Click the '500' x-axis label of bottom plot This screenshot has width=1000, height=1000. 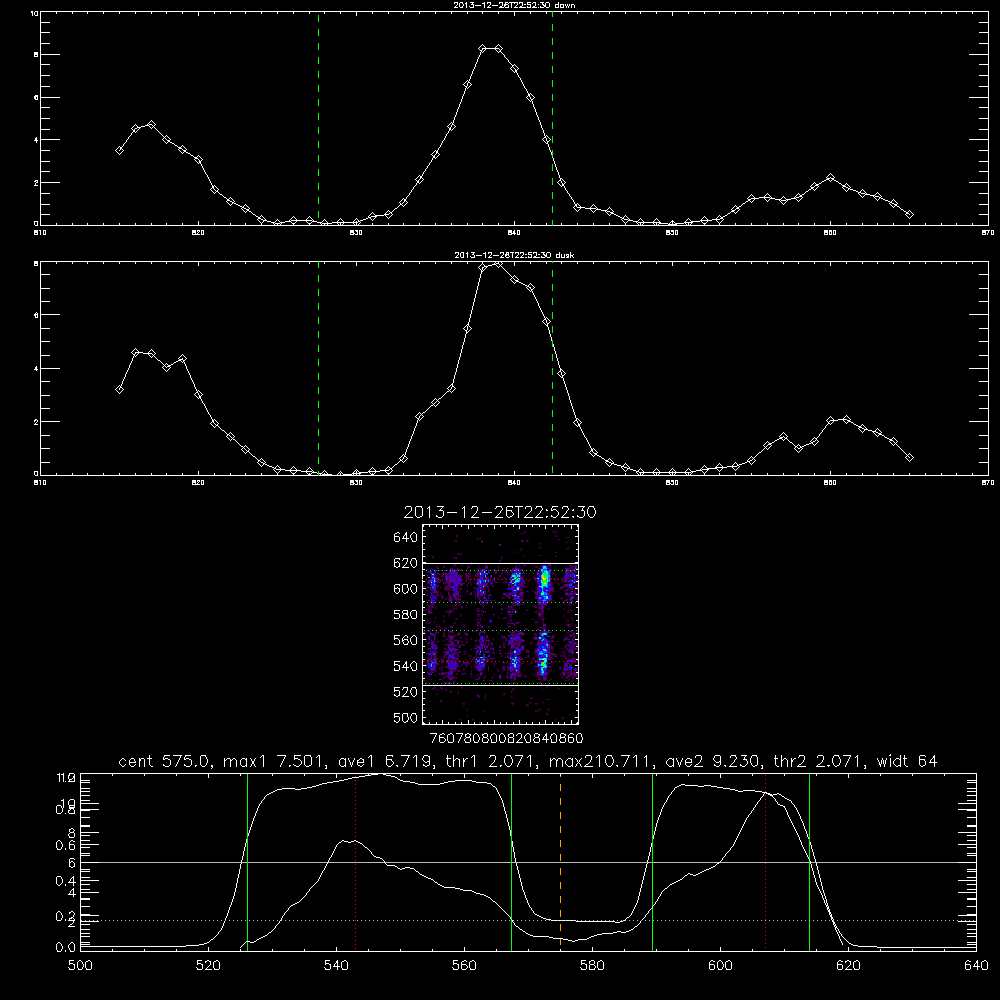80,966
